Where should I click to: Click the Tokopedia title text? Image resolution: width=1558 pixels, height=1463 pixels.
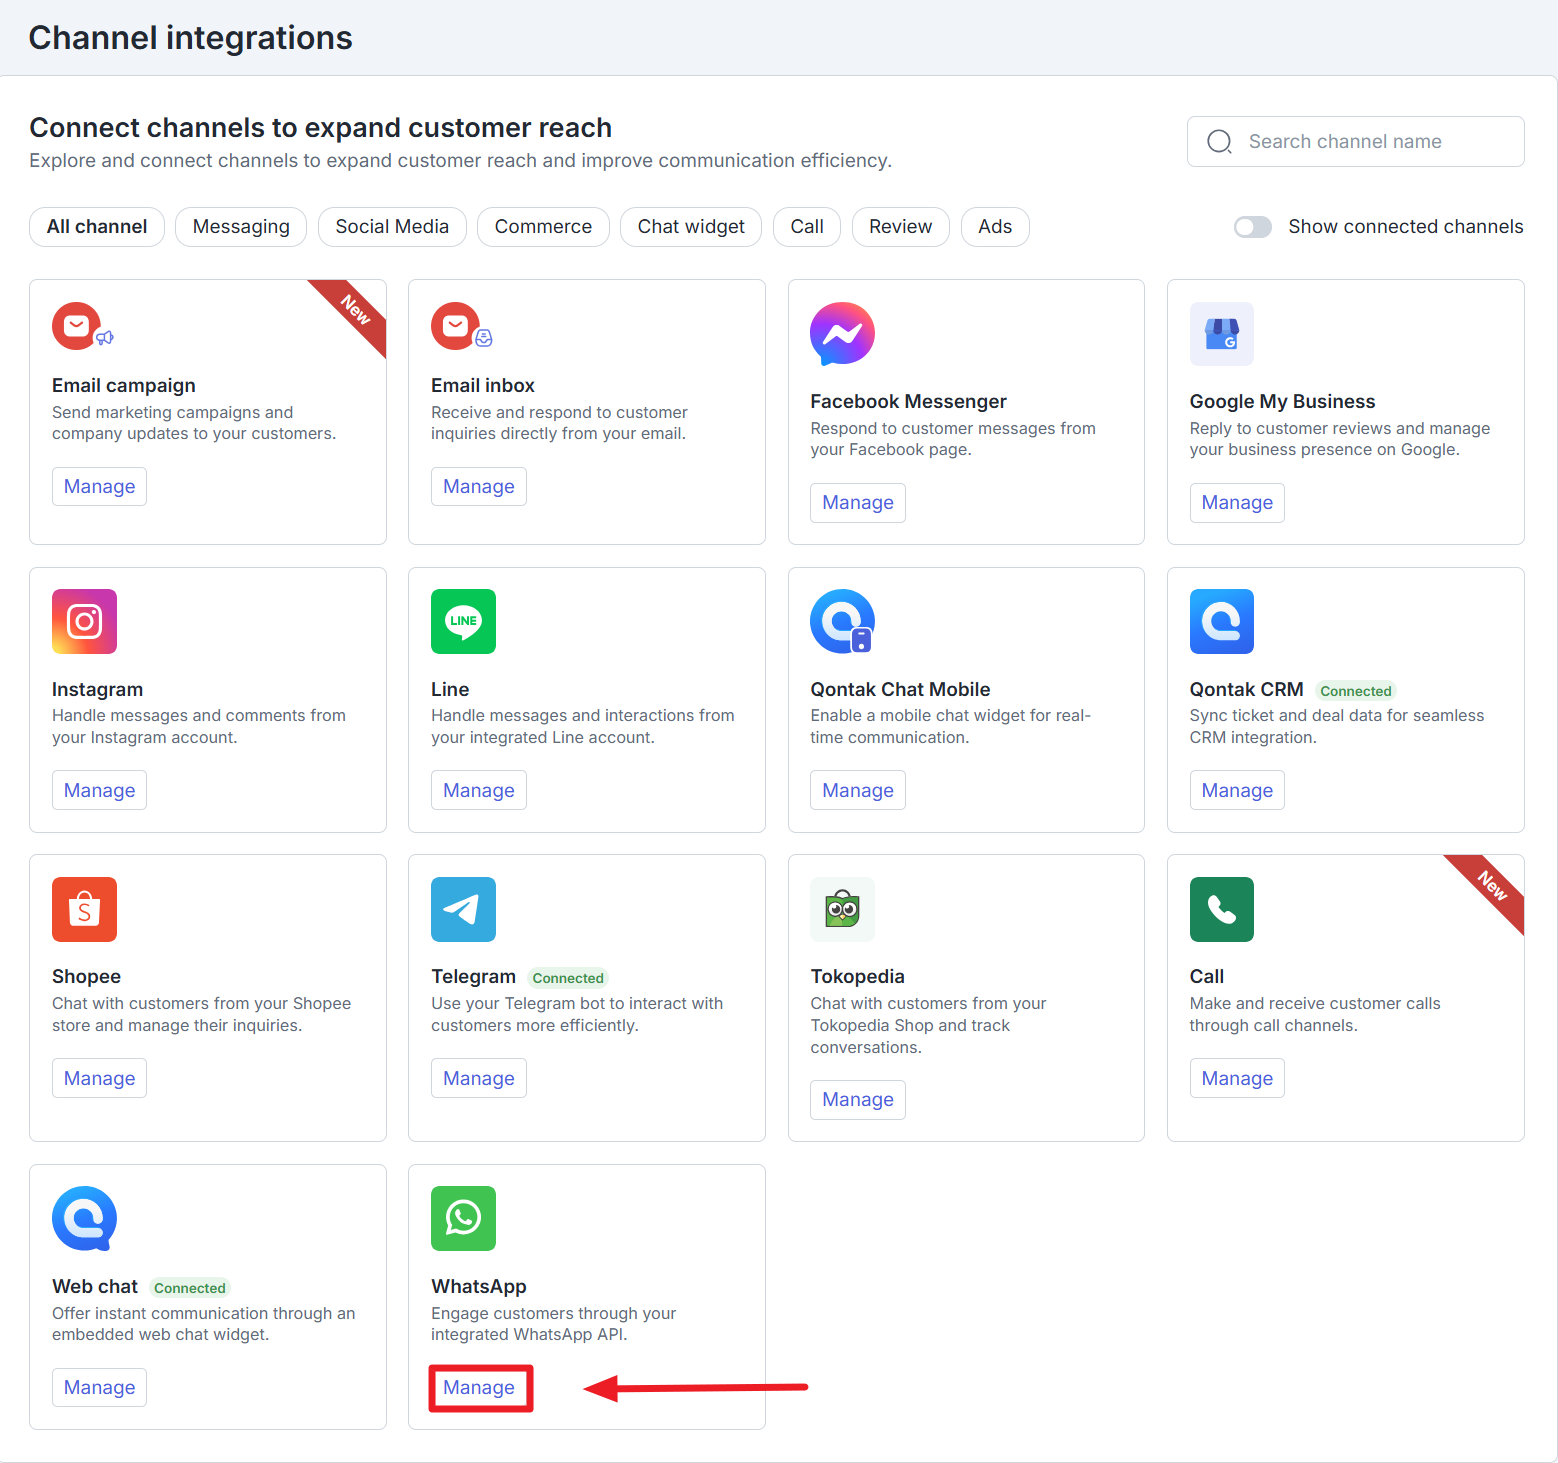tap(857, 977)
